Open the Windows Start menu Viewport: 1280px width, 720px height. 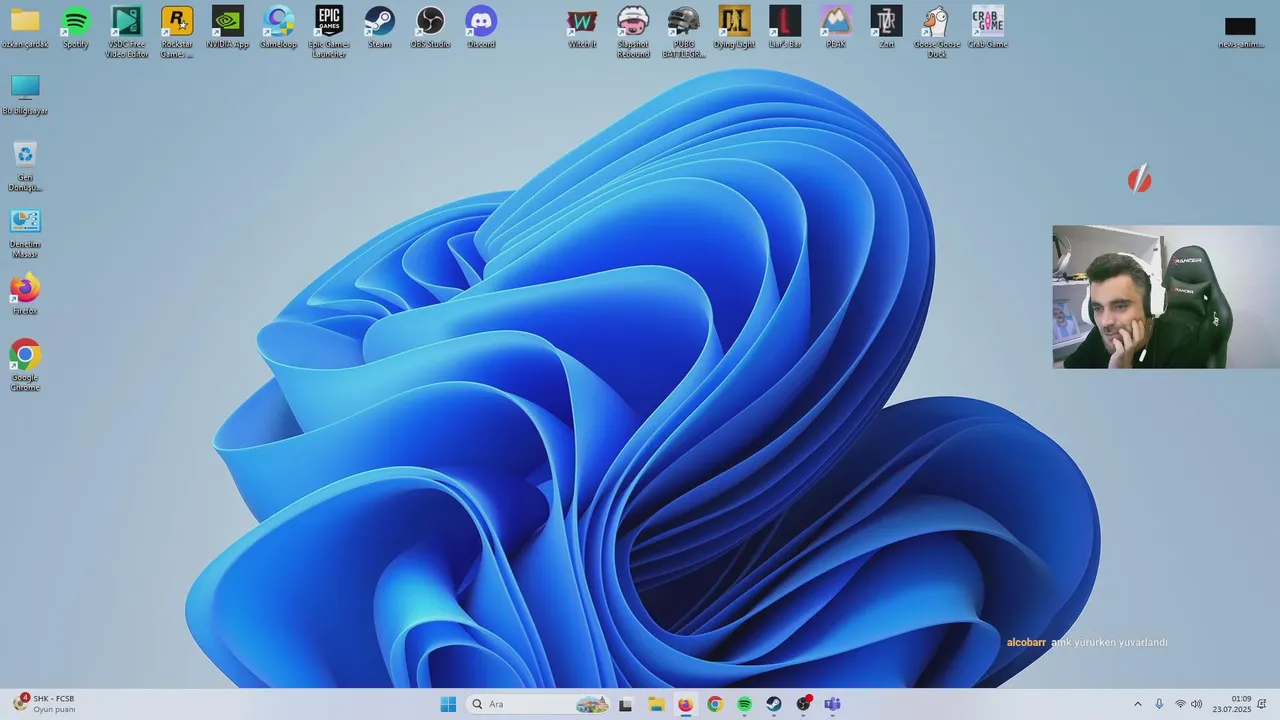click(448, 704)
